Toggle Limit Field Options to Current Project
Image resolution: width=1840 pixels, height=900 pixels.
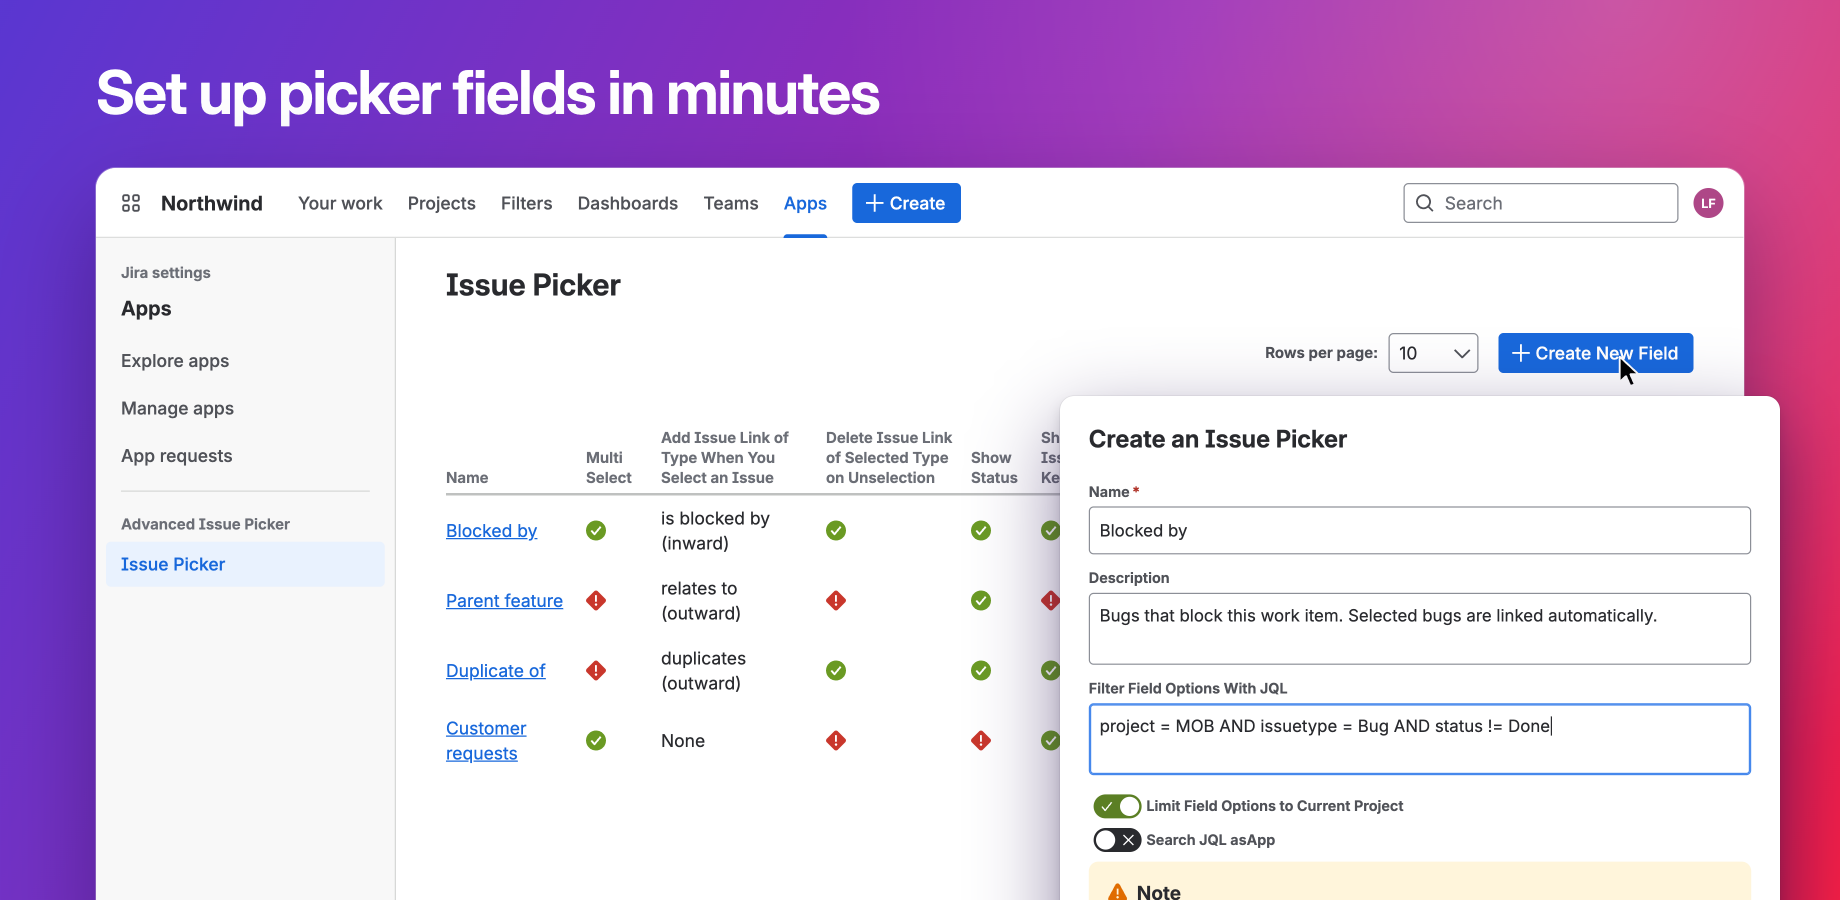1117,806
